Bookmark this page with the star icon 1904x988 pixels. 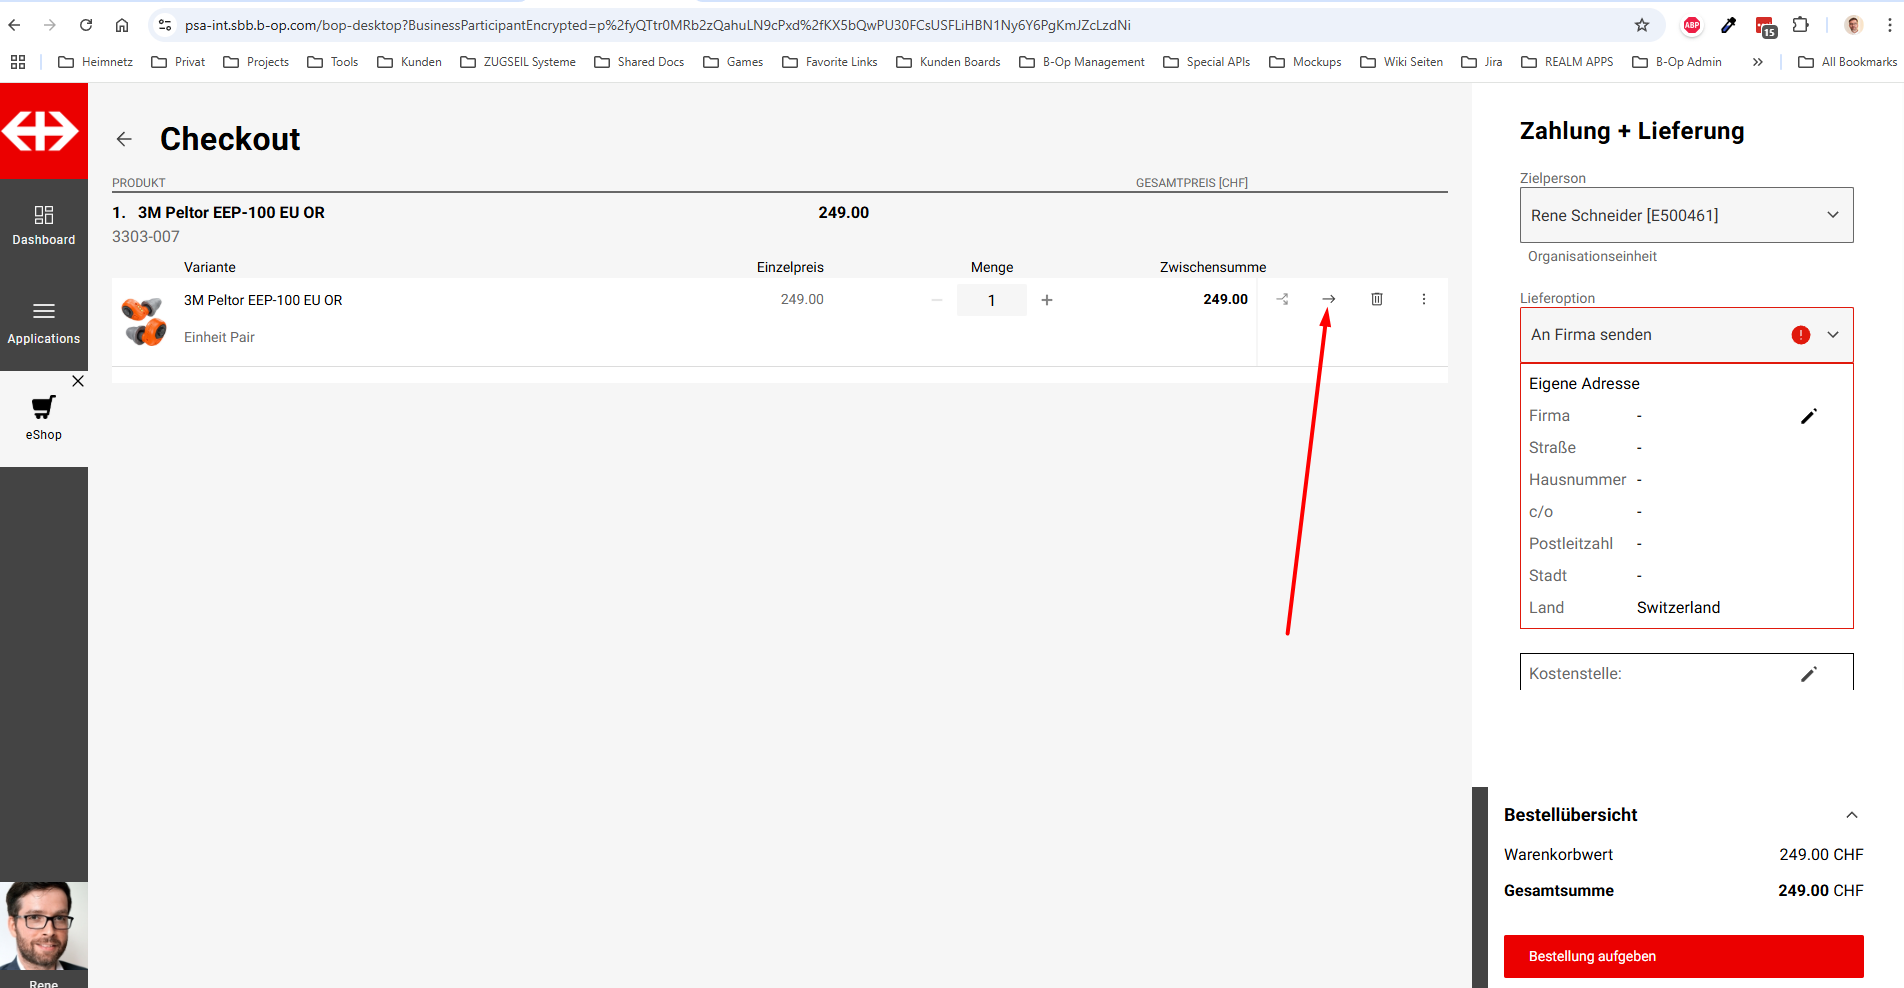point(1642,25)
